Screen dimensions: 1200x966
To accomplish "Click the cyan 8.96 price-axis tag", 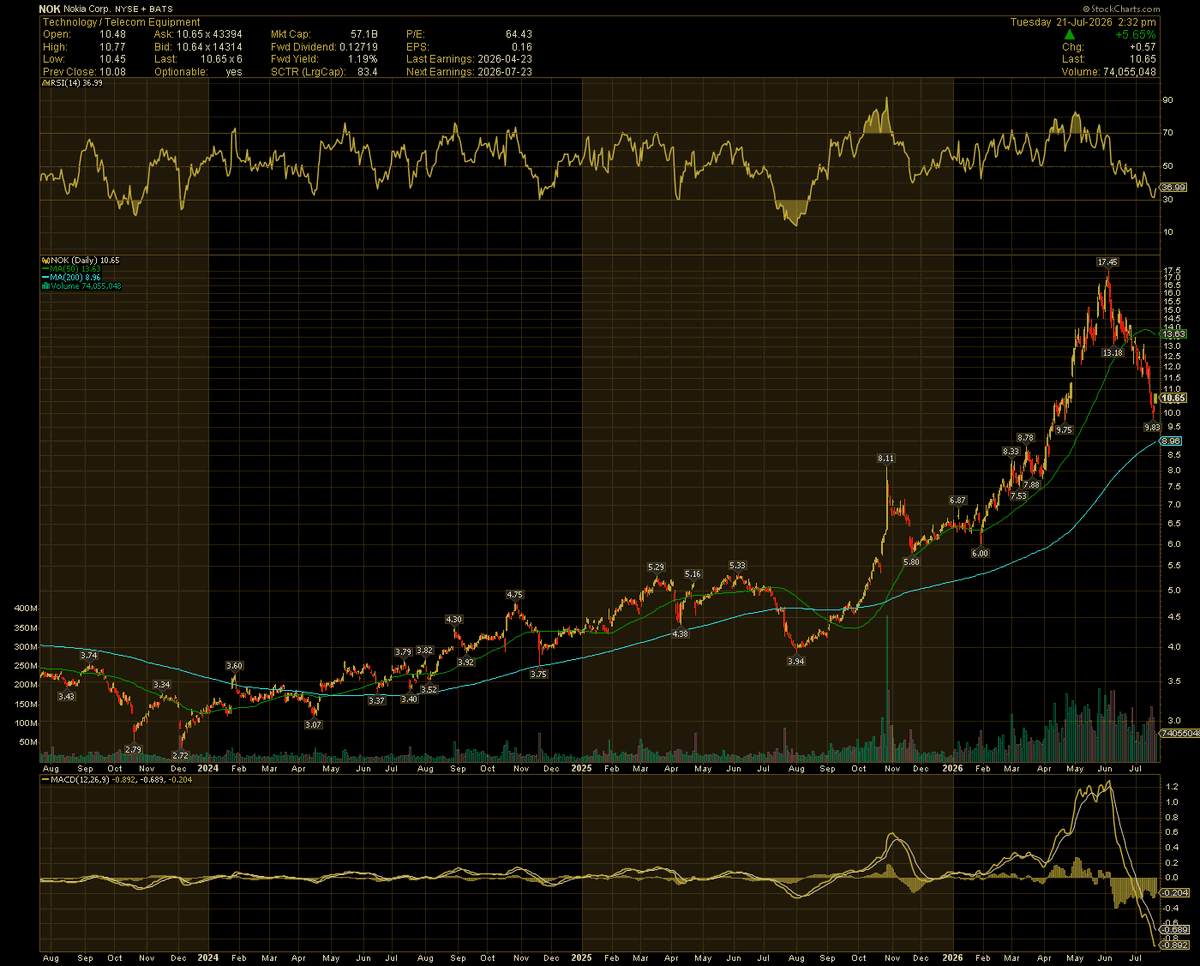I will (1172, 441).
